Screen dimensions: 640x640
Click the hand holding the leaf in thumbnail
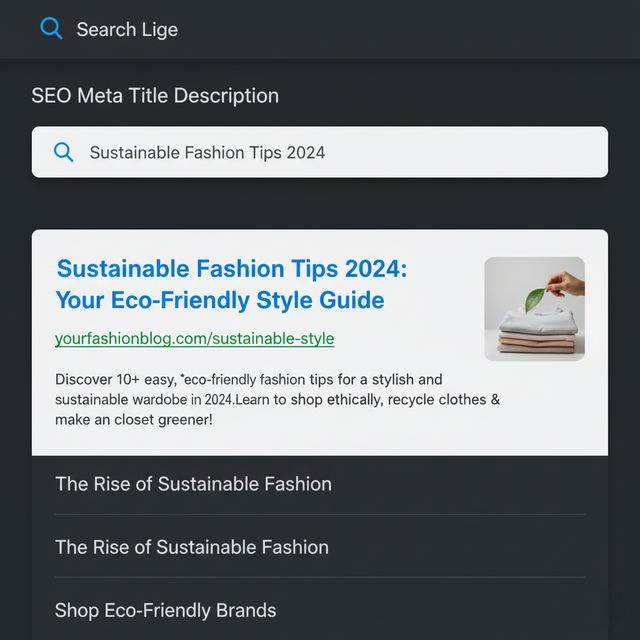tap(567, 284)
